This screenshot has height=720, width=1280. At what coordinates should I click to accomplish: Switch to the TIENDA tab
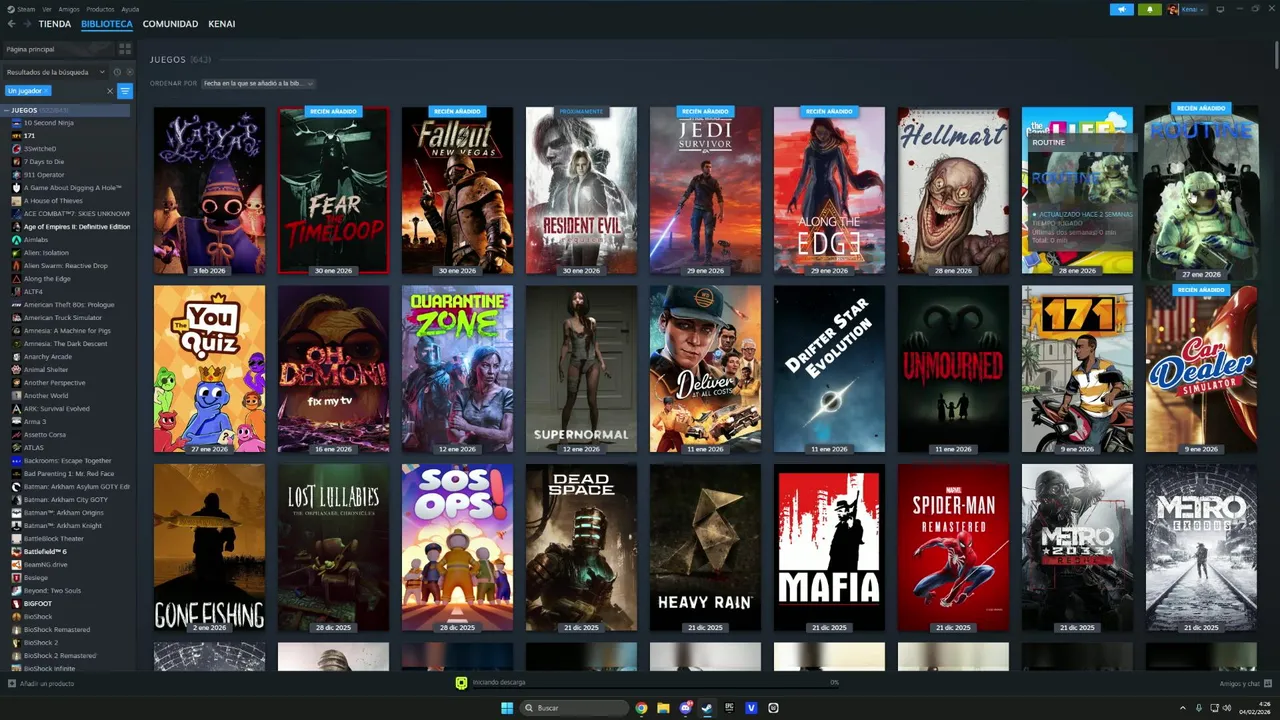click(55, 24)
